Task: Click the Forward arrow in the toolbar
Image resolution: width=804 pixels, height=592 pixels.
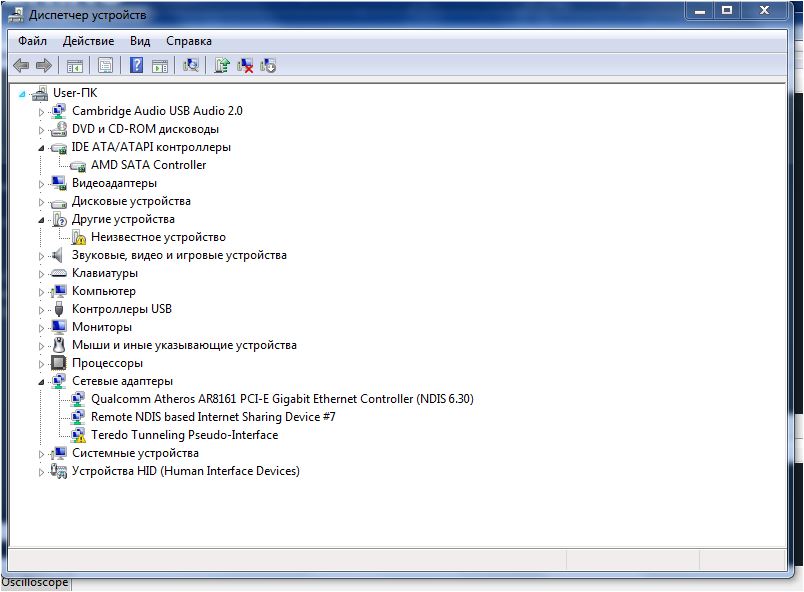Action: pyautogui.click(x=43, y=66)
